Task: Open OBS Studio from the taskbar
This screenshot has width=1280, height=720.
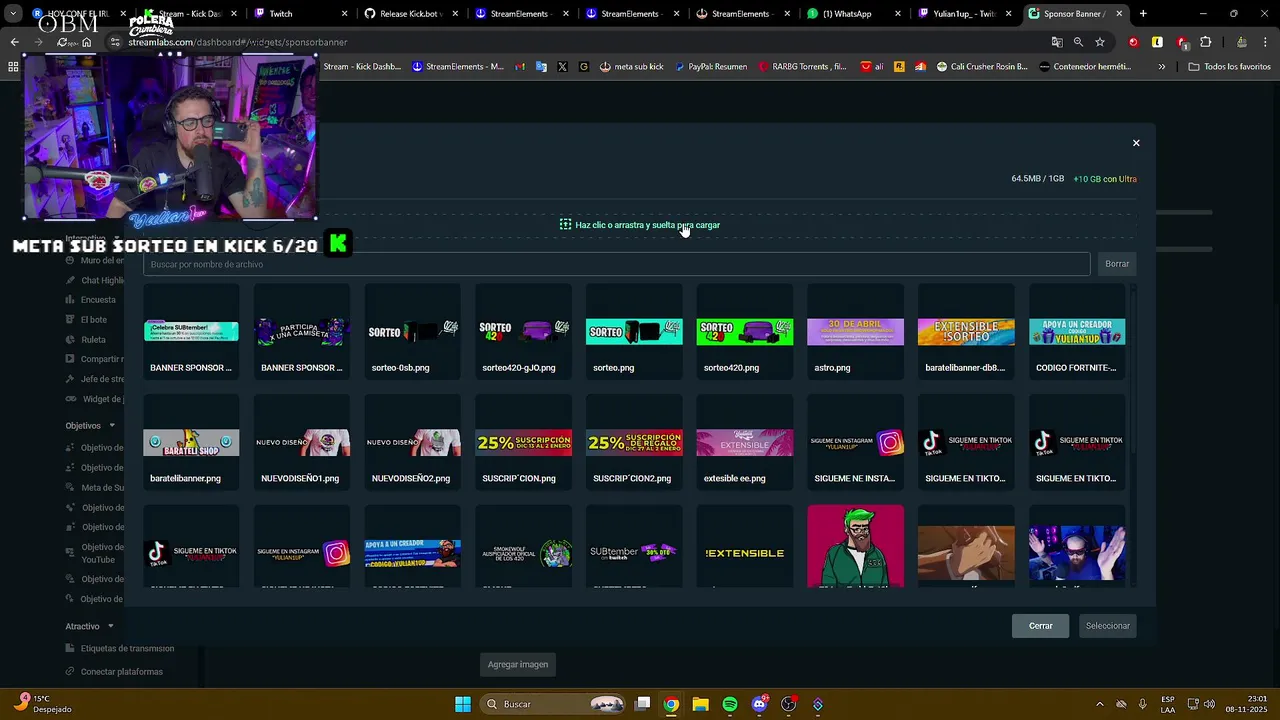Action: click(x=789, y=704)
